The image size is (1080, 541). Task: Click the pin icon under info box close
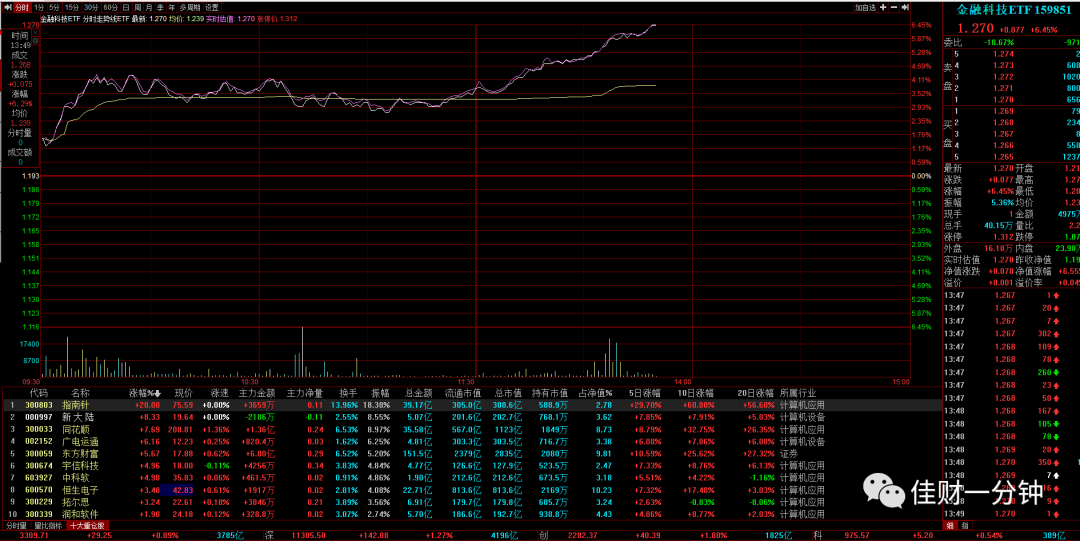(x=35, y=41)
